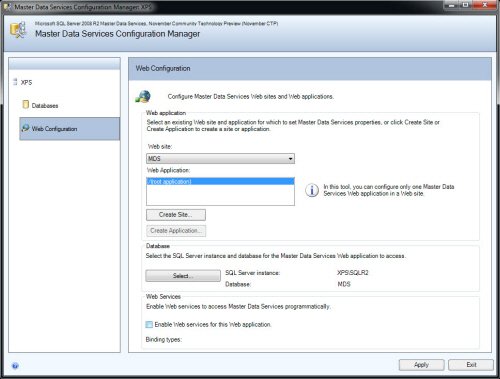
Task: Open the Databases page
Action: click(45, 106)
